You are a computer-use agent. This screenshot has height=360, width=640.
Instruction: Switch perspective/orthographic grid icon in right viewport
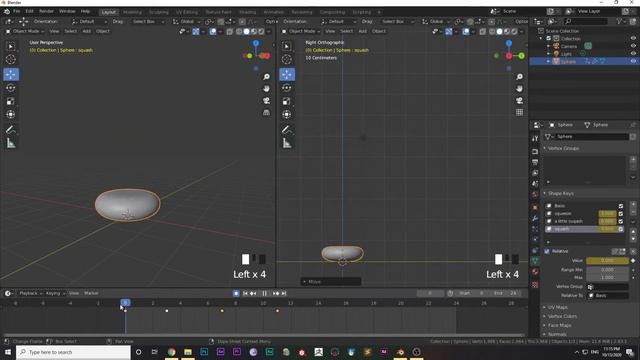[520, 112]
